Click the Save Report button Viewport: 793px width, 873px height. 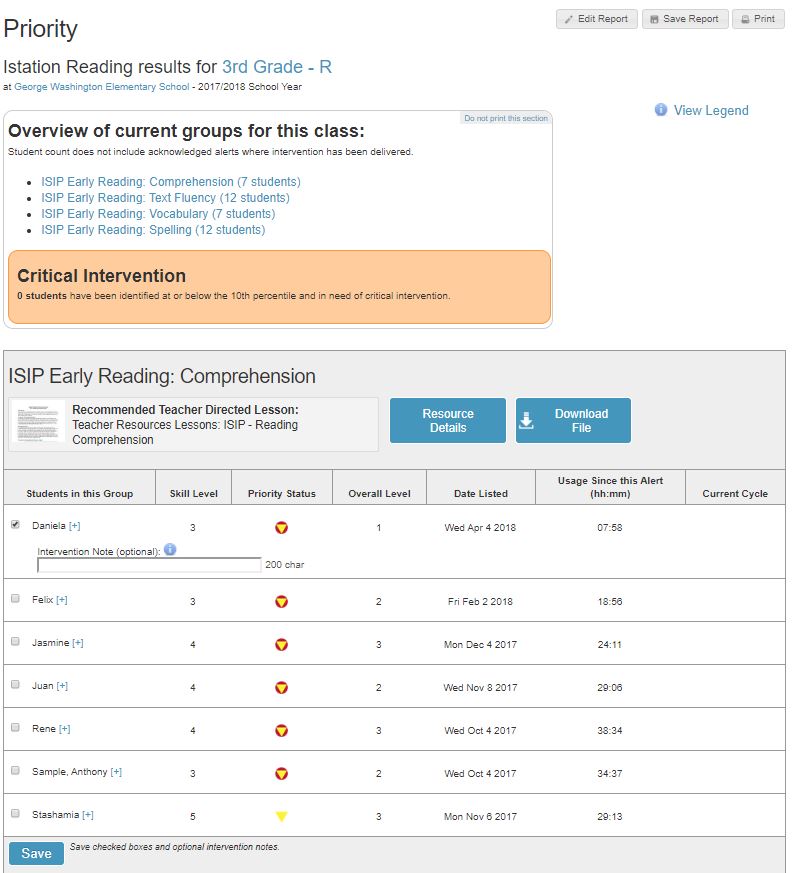(685, 19)
